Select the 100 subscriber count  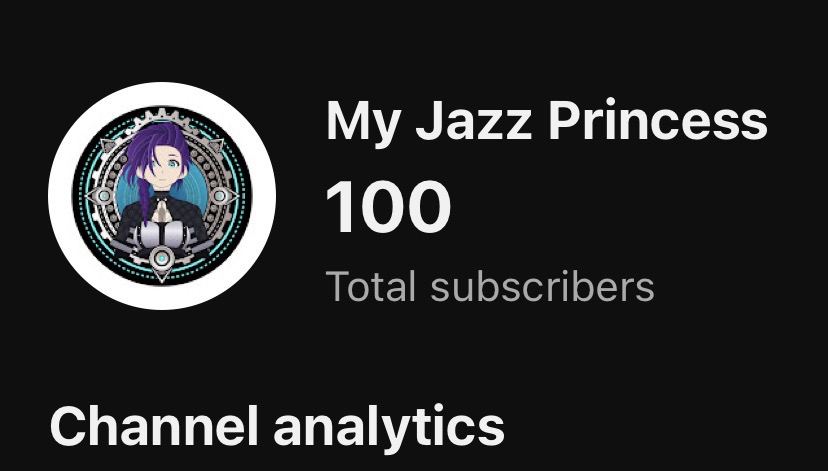[x=388, y=207]
